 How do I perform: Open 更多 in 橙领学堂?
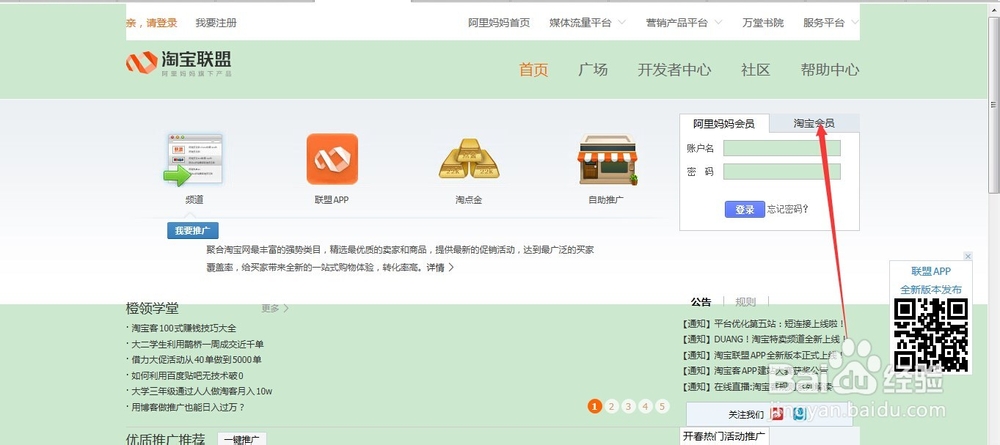coord(275,308)
